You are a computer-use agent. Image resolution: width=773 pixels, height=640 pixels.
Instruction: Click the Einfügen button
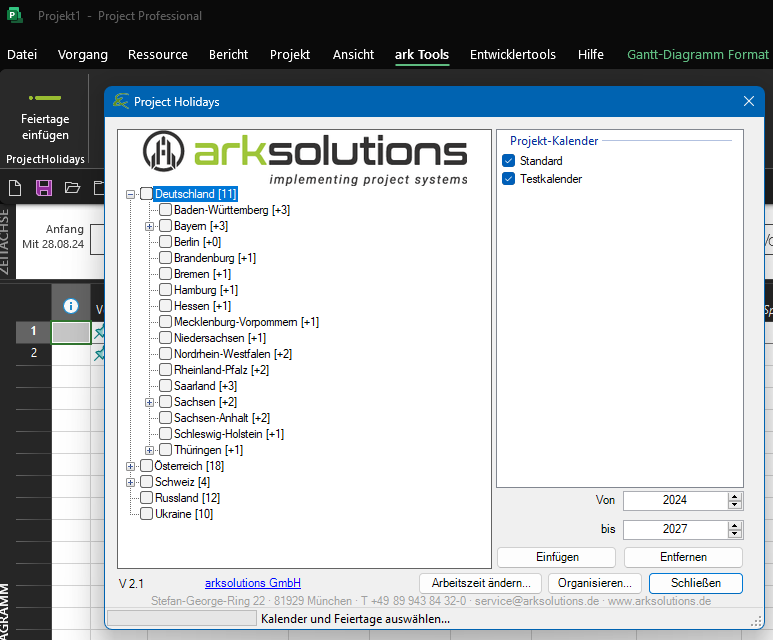tap(557, 557)
